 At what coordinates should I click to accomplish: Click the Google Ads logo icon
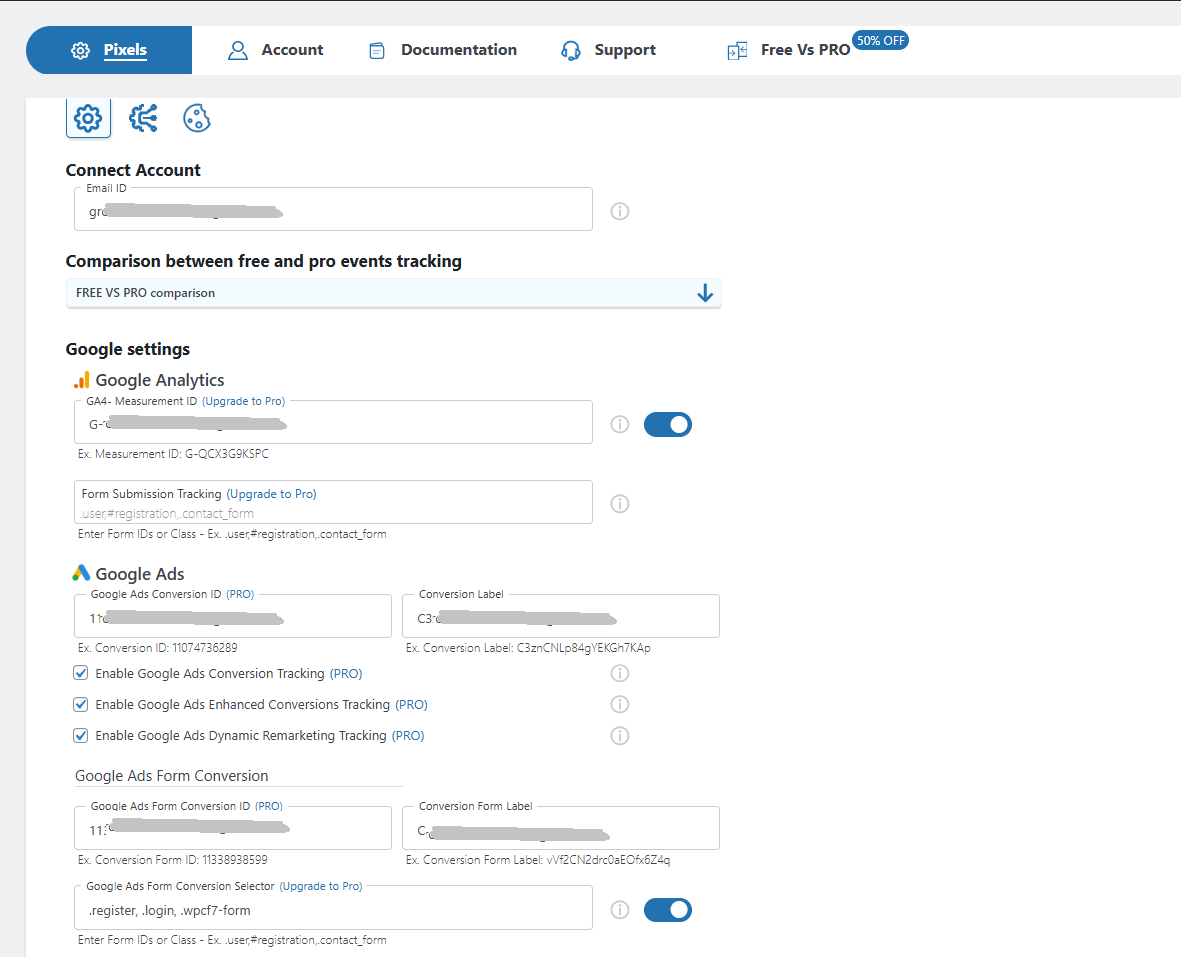tap(81, 574)
